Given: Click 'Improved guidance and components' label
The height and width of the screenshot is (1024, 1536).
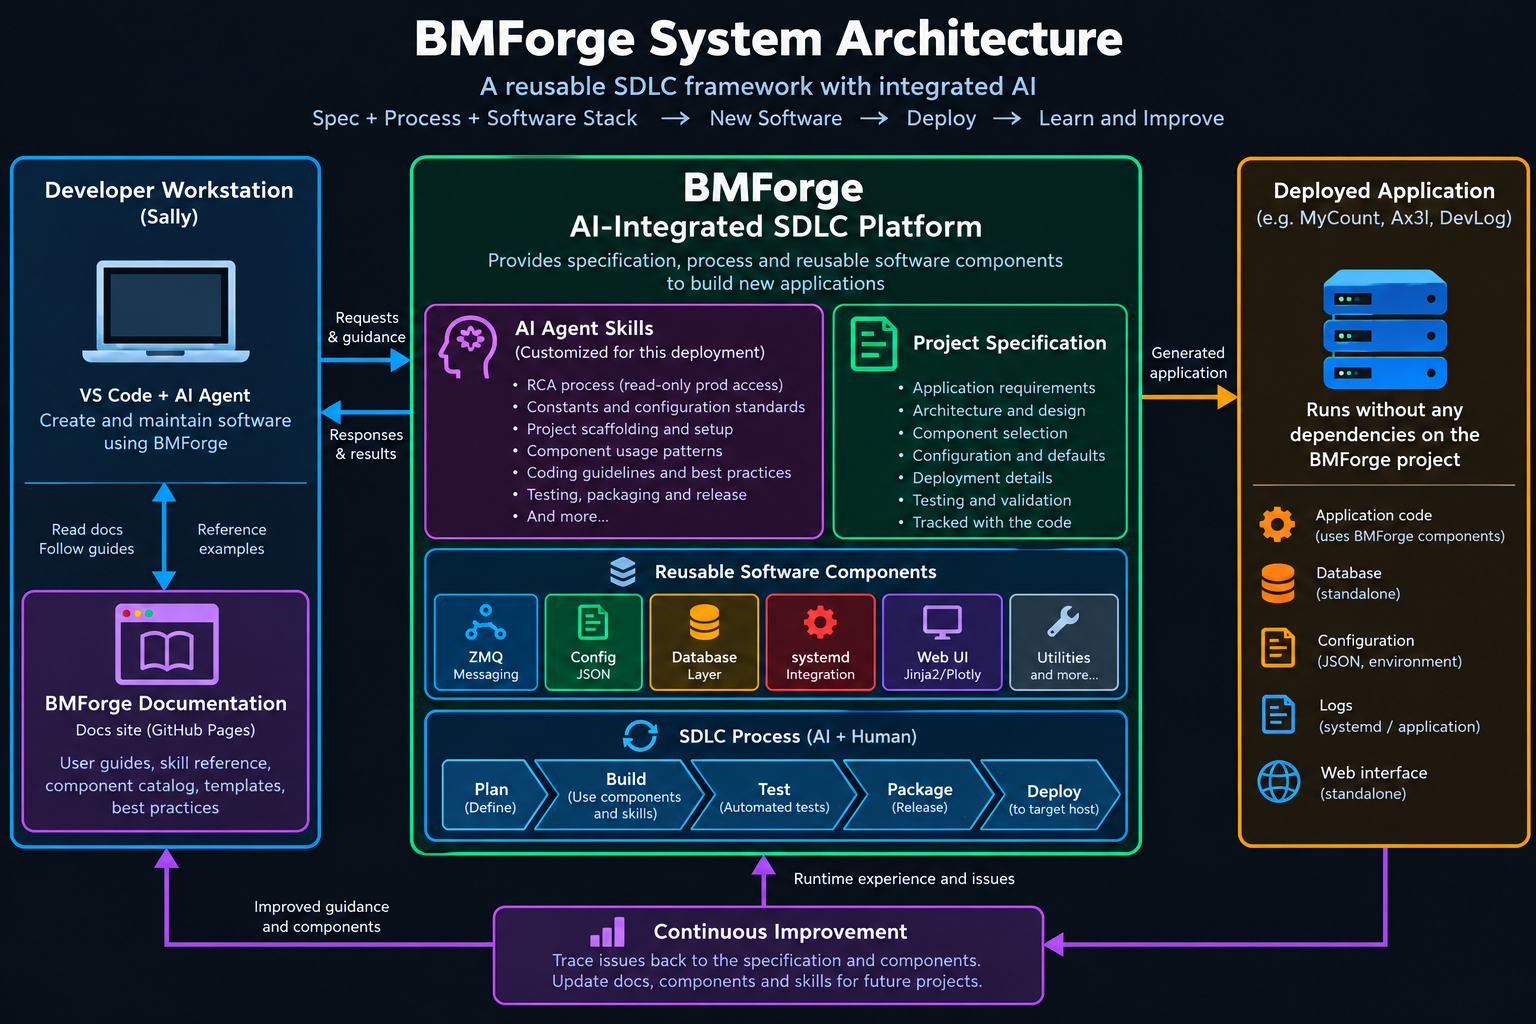Looking at the screenshot, I should [x=321, y=917].
